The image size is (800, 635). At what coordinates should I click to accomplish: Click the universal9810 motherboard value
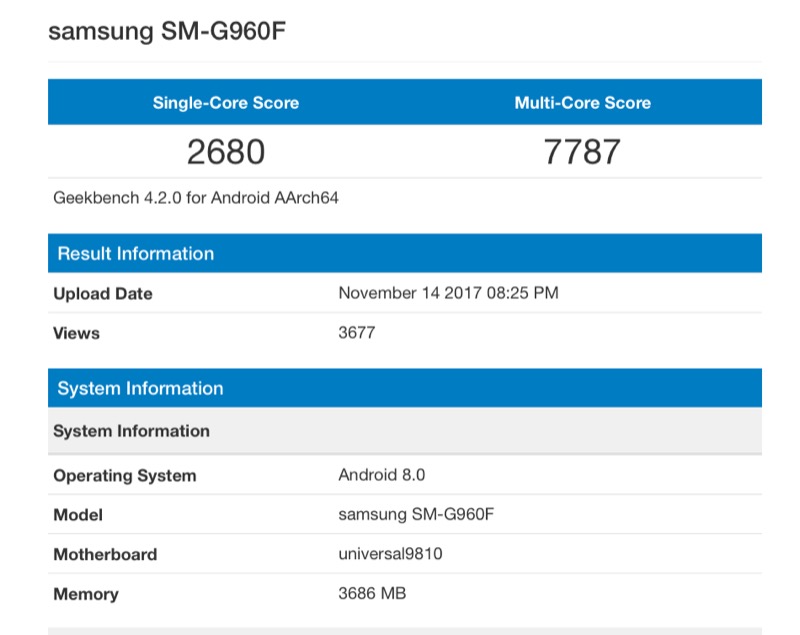(392, 554)
